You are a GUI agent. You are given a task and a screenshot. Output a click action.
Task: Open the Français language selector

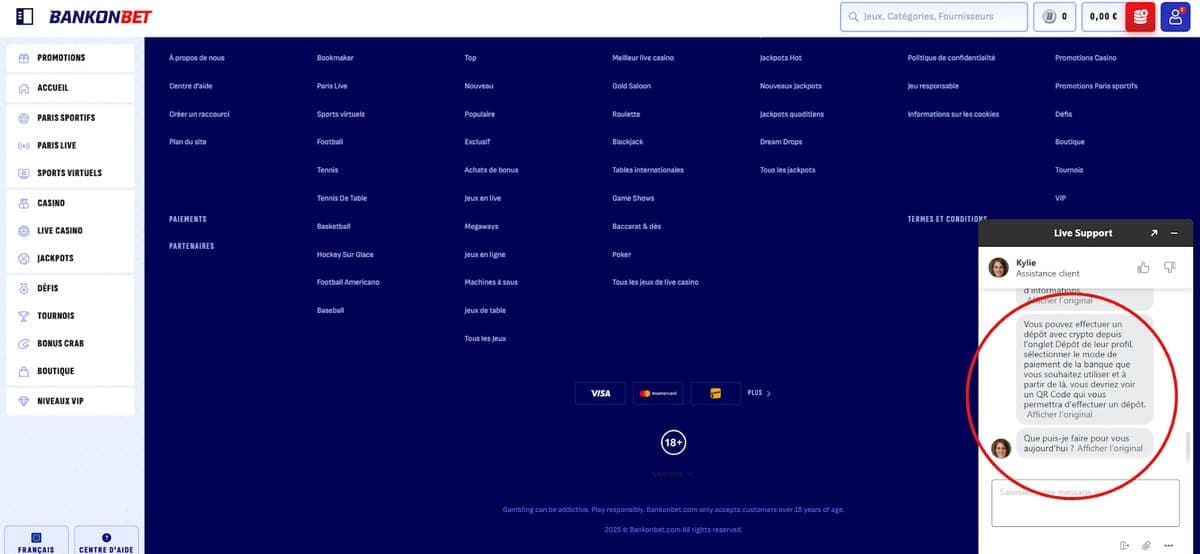(x=36, y=541)
